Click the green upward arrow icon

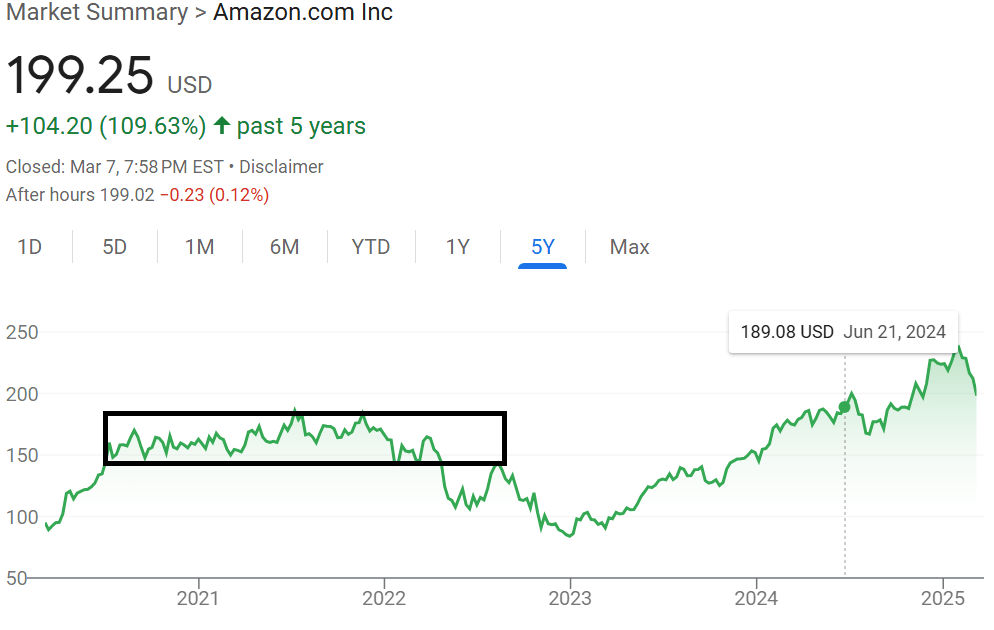click(222, 127)
